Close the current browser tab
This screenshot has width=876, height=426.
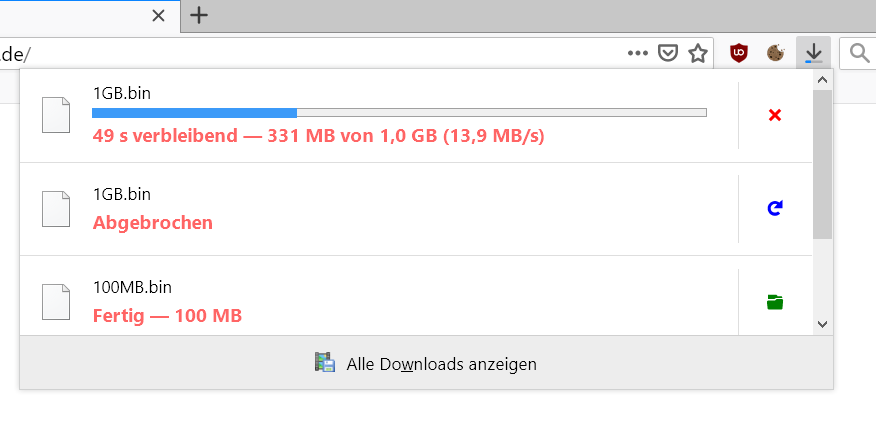pos(157,15)
